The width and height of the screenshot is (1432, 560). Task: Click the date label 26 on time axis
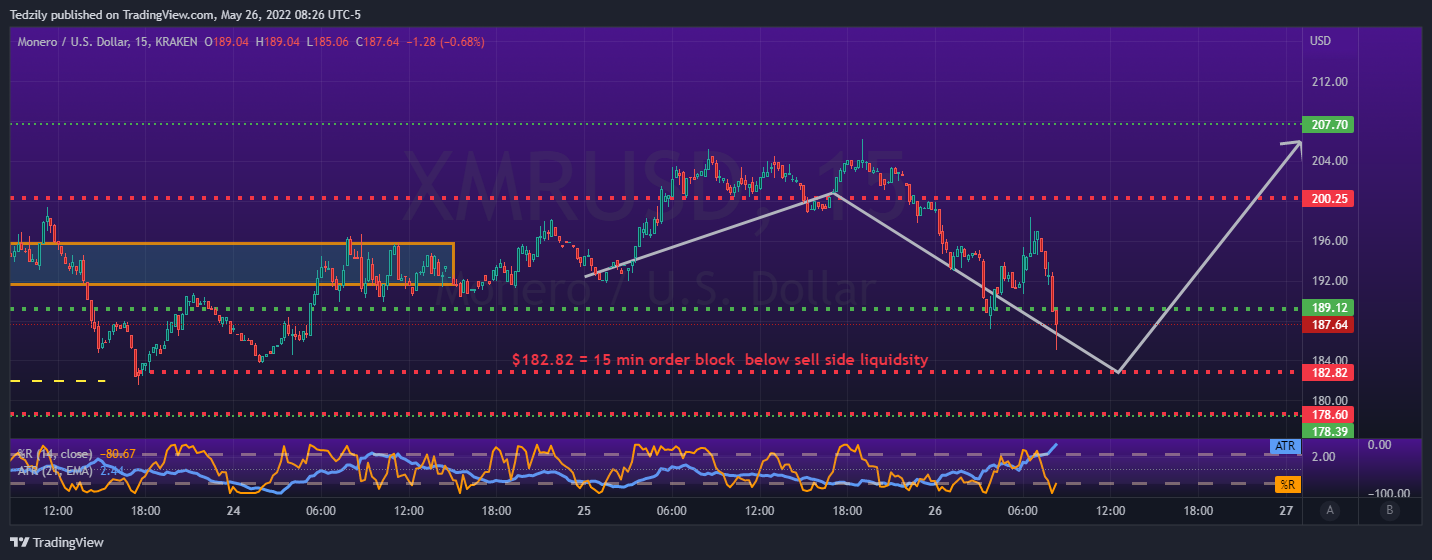935,511
